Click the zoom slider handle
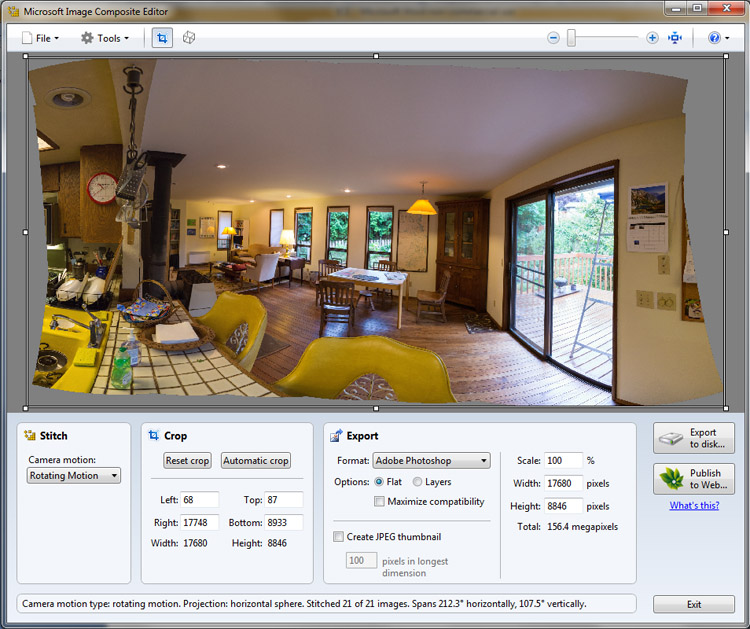750x629 pixels. (x=571, y=38)
